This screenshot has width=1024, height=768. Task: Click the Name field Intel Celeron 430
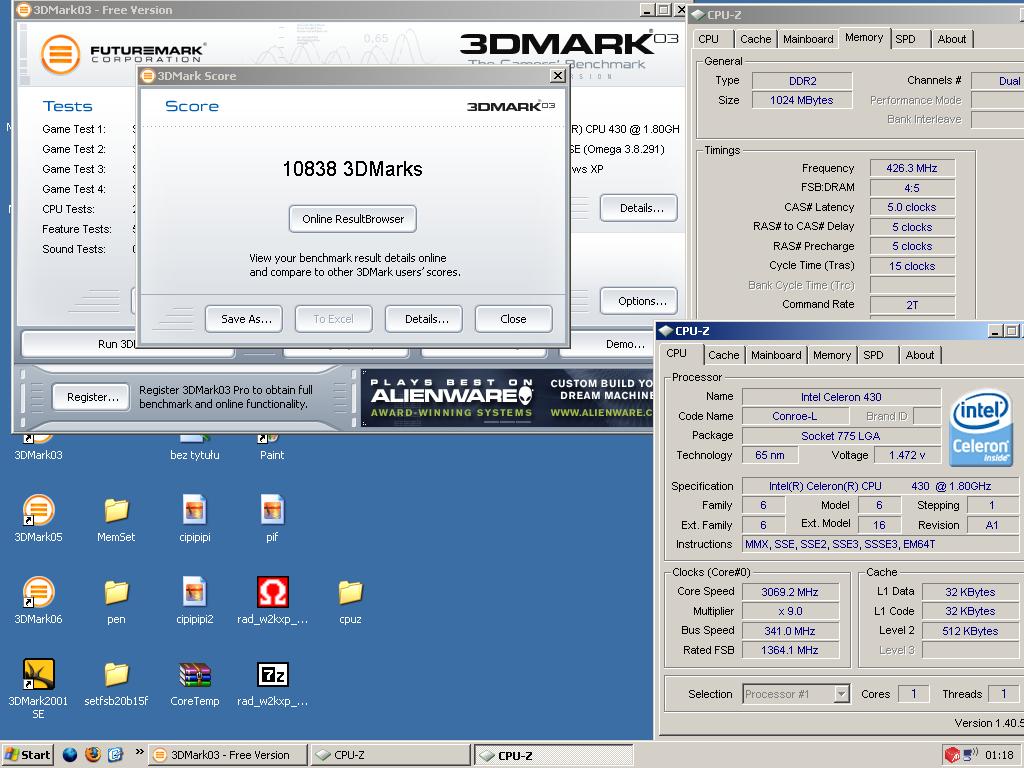click(841, 396)
